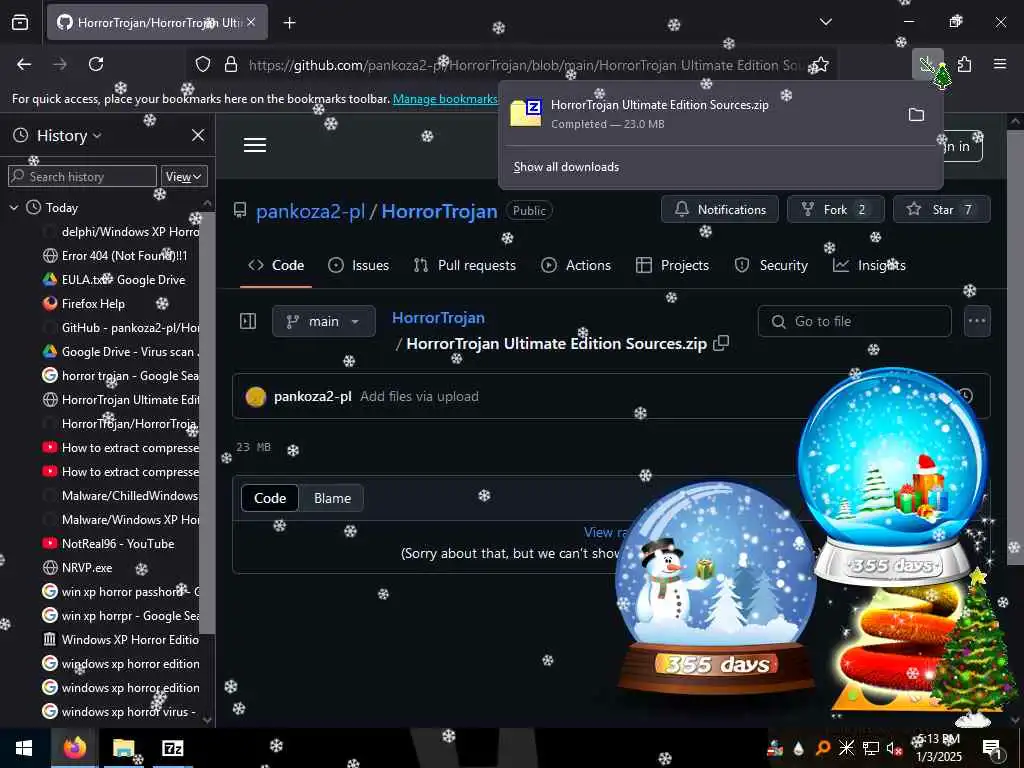Switch to the Actions tab

click(x=576, y=265)
